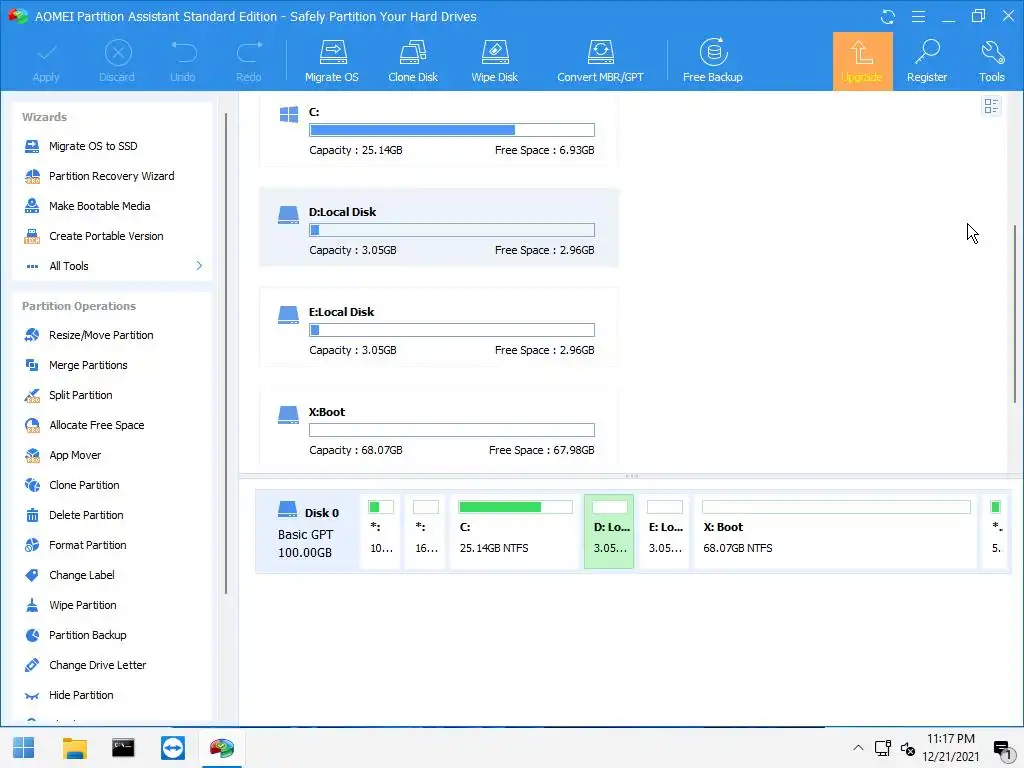Open the Clone Disk tool
1024x768 pixels.
click(x=413, y=61)
